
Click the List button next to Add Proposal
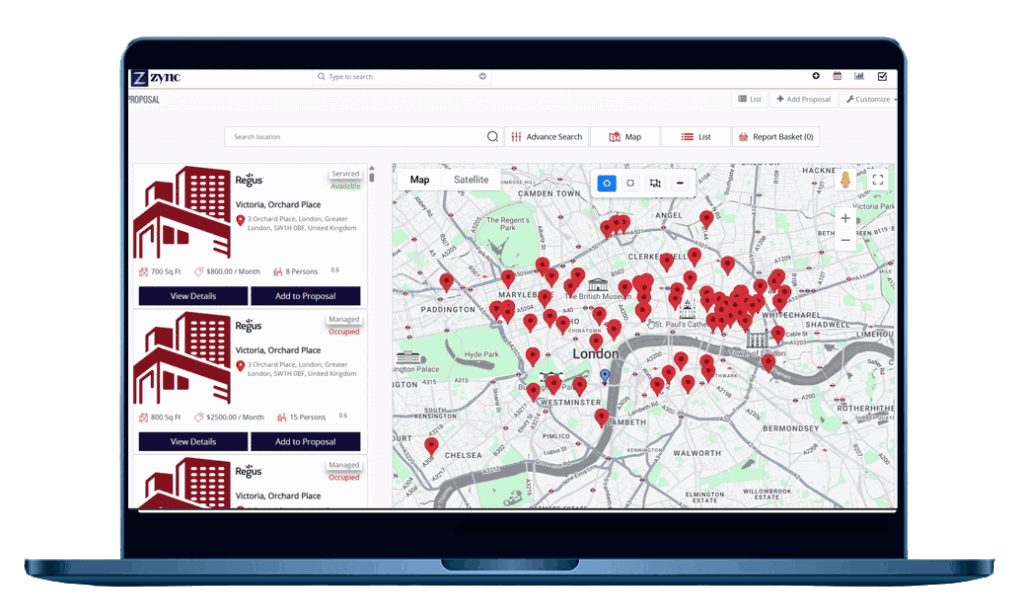[x=750, y=99]
